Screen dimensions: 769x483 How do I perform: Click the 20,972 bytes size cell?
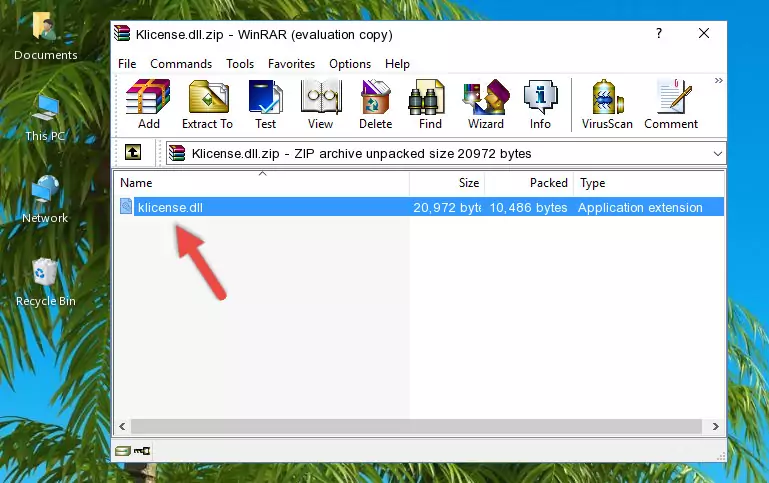447,207
